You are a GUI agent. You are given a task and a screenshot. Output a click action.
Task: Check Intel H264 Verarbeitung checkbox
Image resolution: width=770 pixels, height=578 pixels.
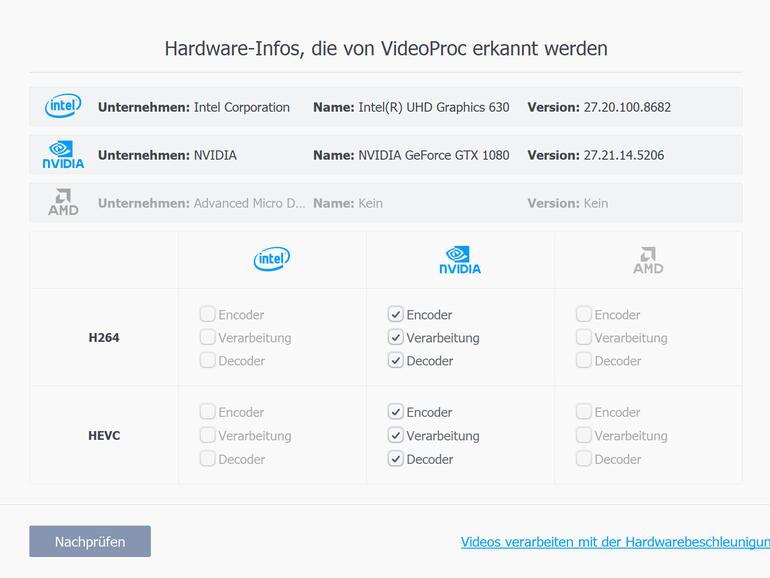click(x=207, y=337)
